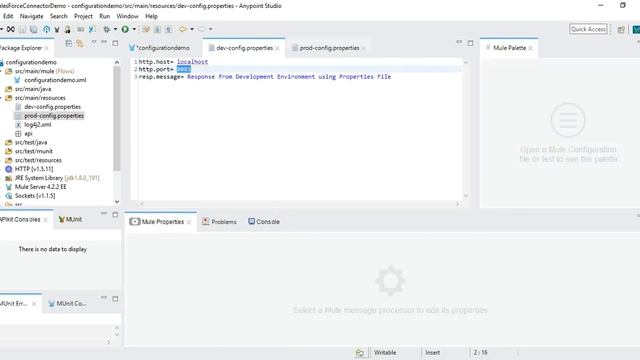640x360 pixels.
Task: Maximize the APIkit Consoles panel
Action: click(x=116, y=214)
